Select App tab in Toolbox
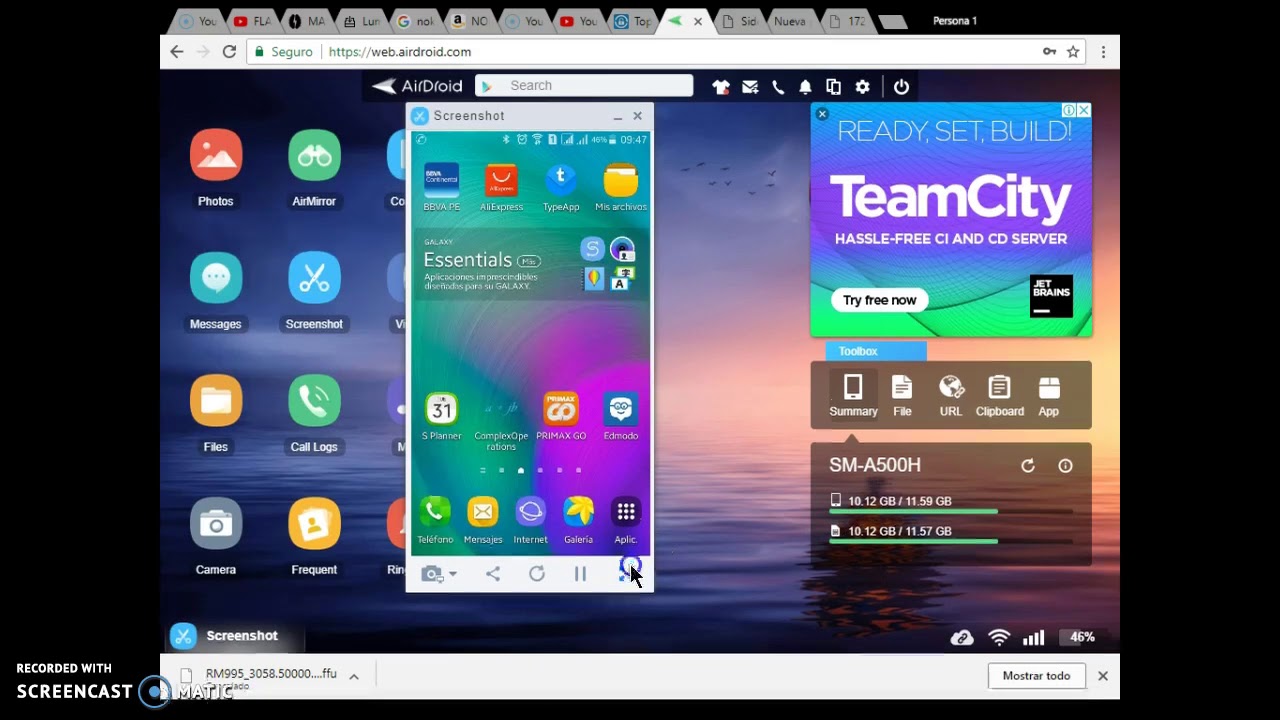 point(1048,395)
